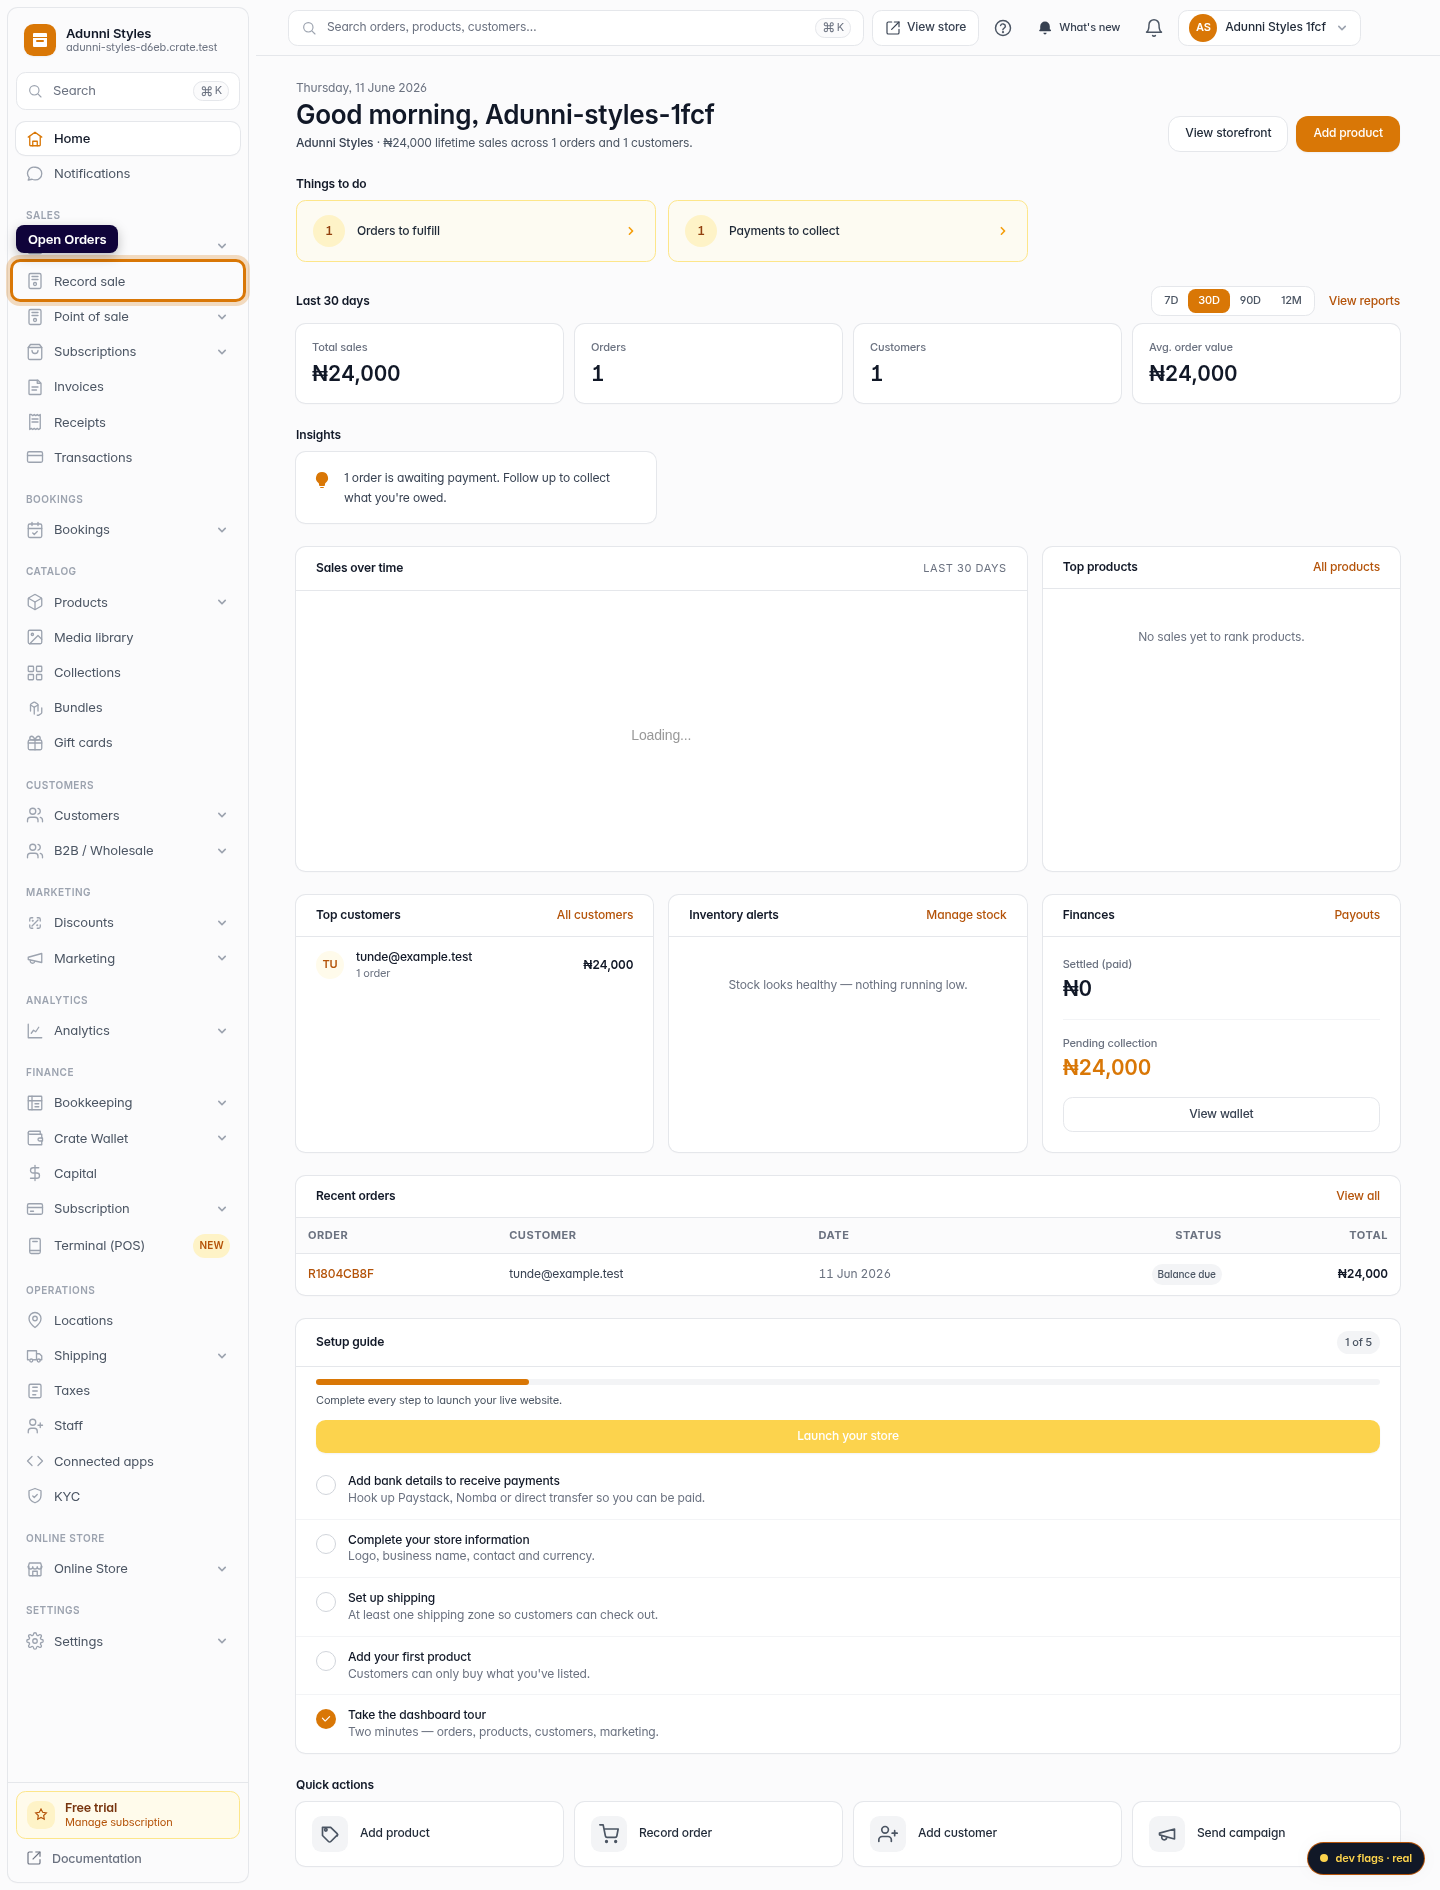
Task: Open KYC shield icon
Action: 35,1496
